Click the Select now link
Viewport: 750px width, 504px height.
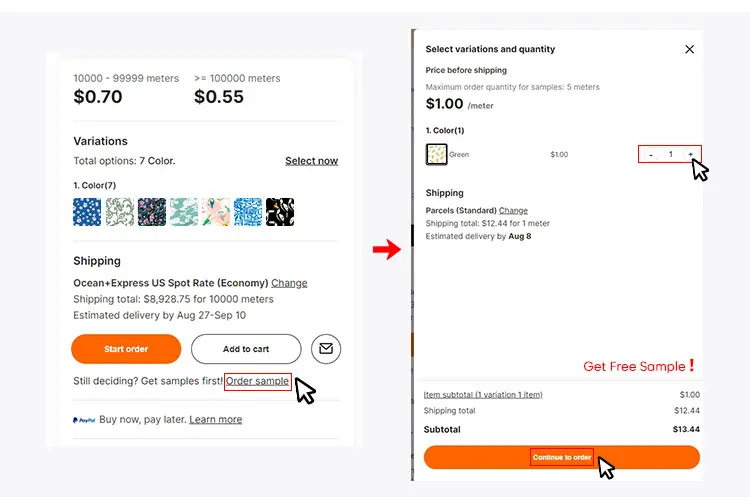(311, 161)
